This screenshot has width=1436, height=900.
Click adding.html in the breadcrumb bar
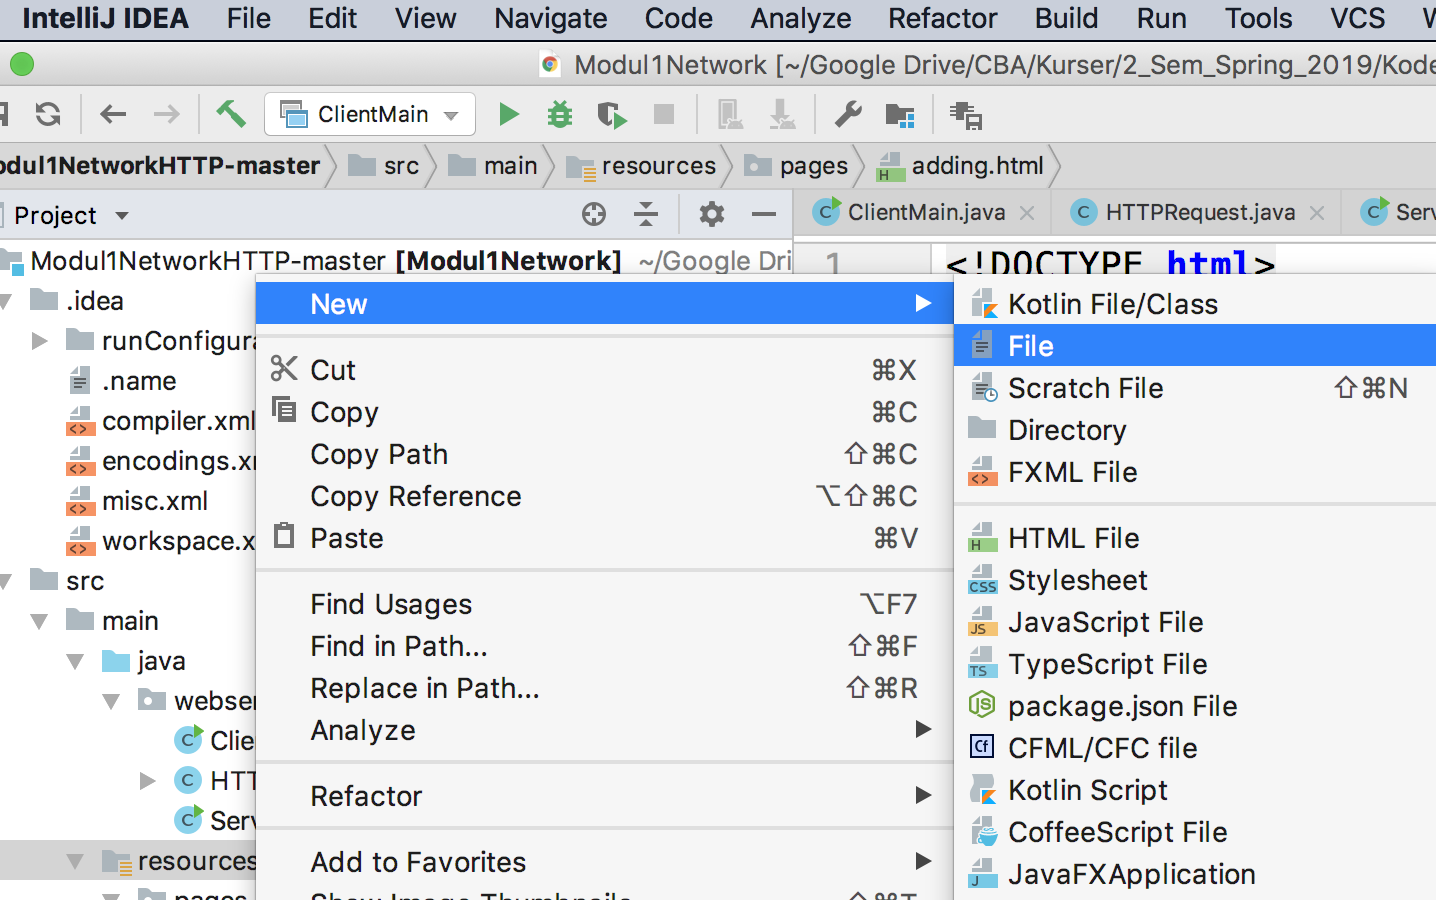point(960,166)
